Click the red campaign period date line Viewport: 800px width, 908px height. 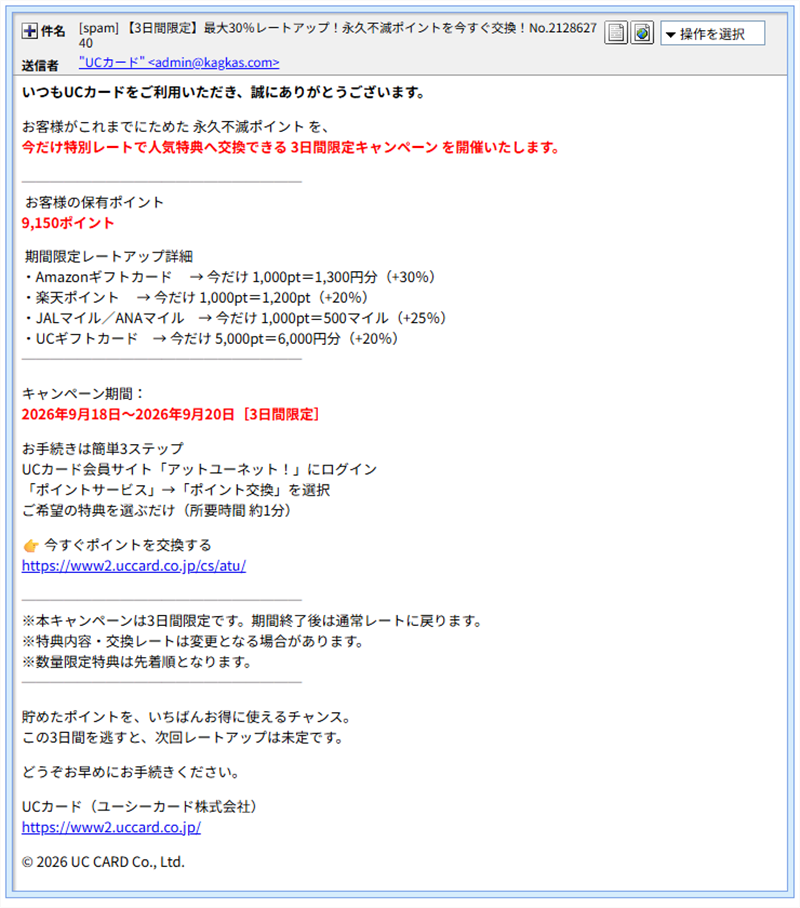pos(170,415)
